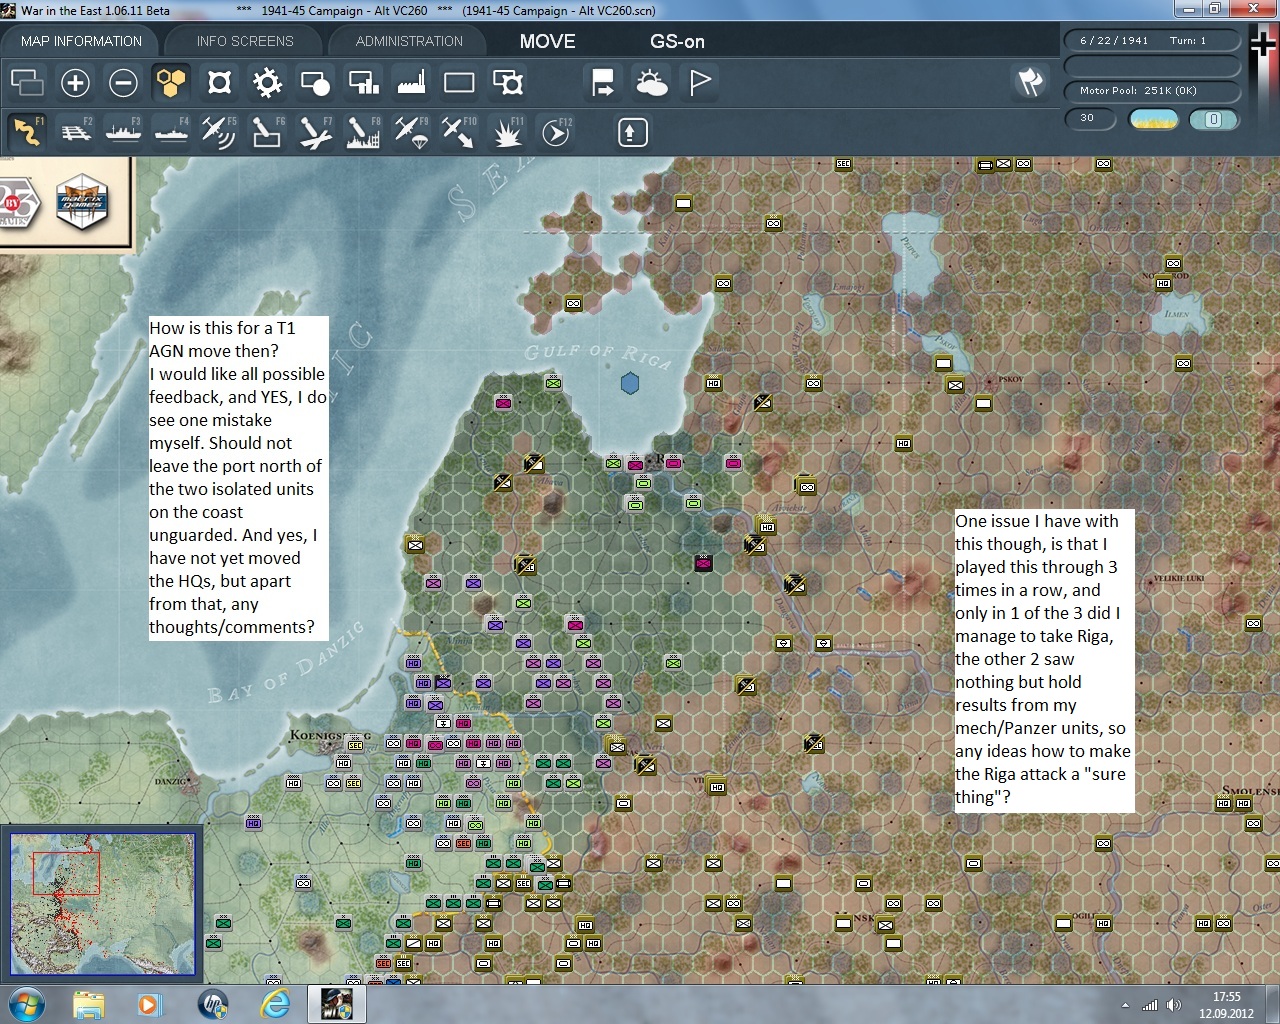Screen dimensions: 1280x1024
Task: Click the War in the East taskbar icon
Action: [336, 1004]
